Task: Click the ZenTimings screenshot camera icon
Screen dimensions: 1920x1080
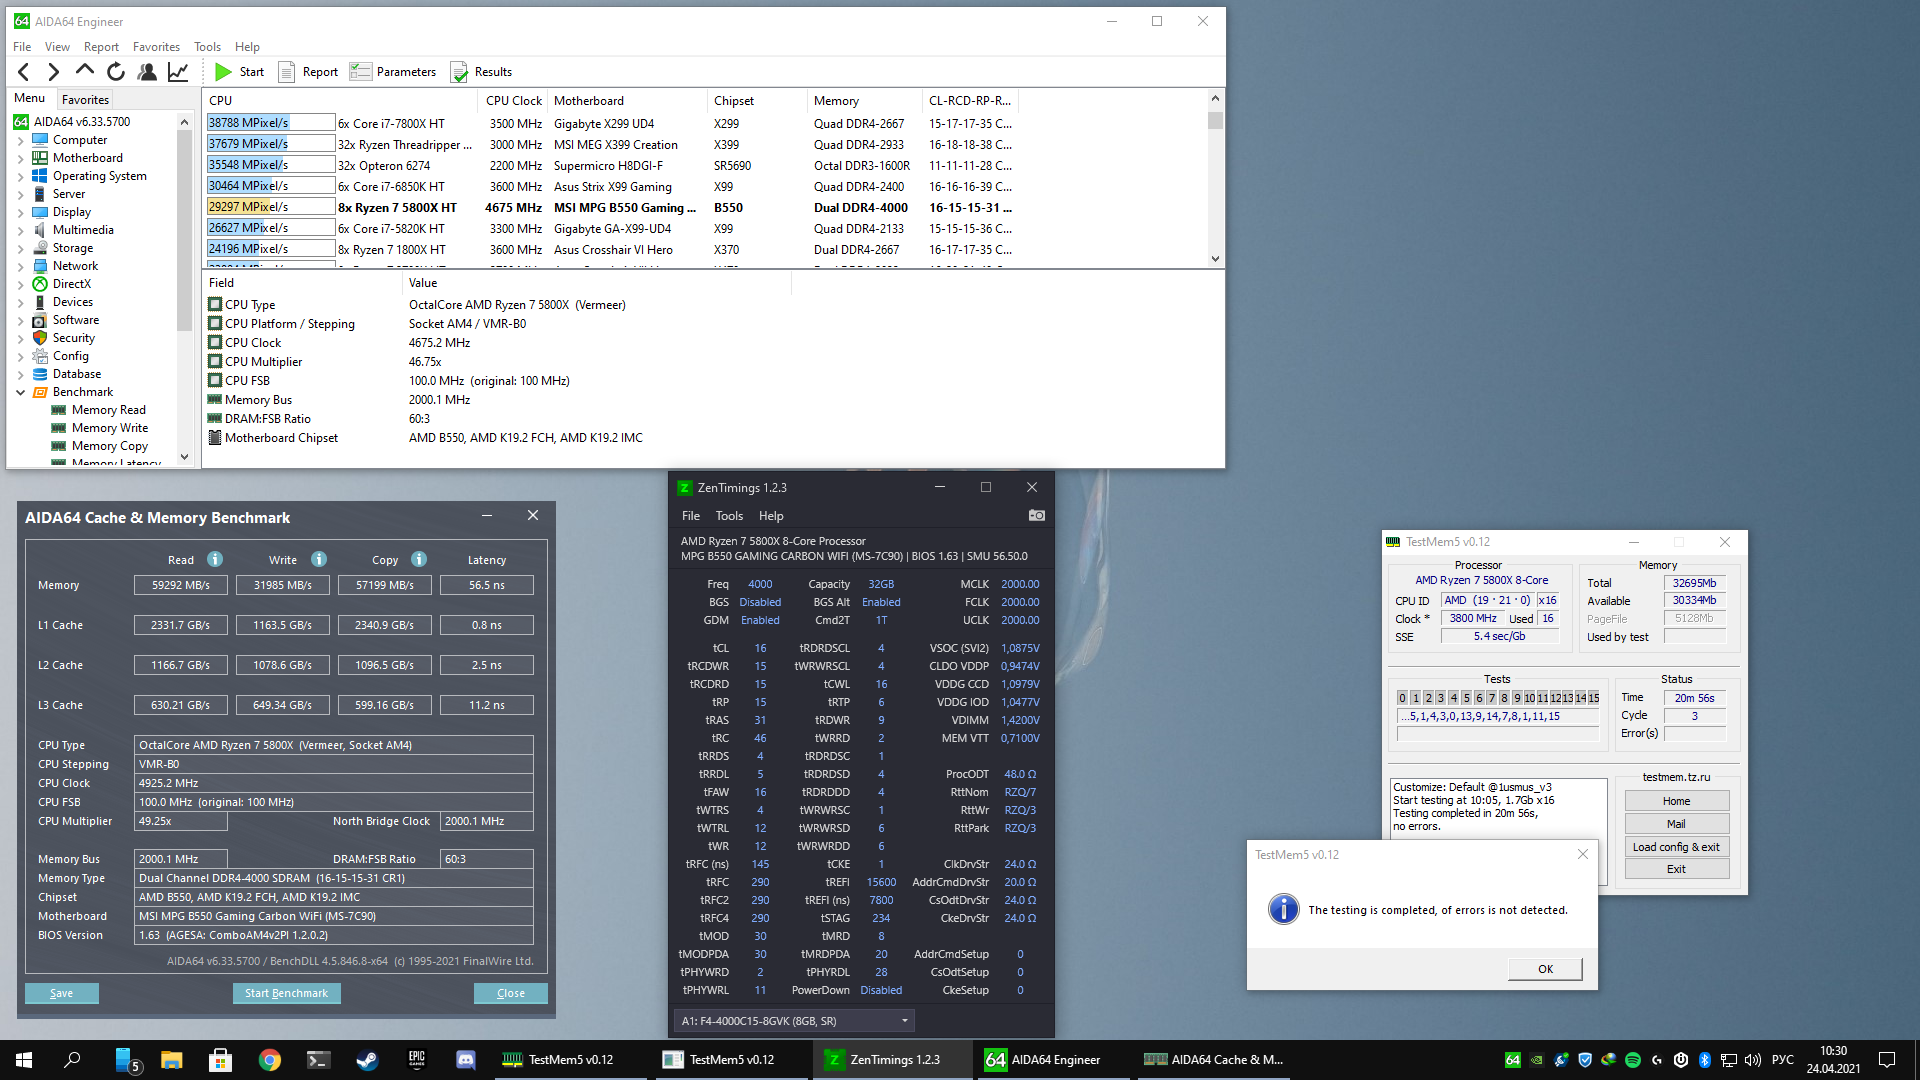Action: [1037, 515]
